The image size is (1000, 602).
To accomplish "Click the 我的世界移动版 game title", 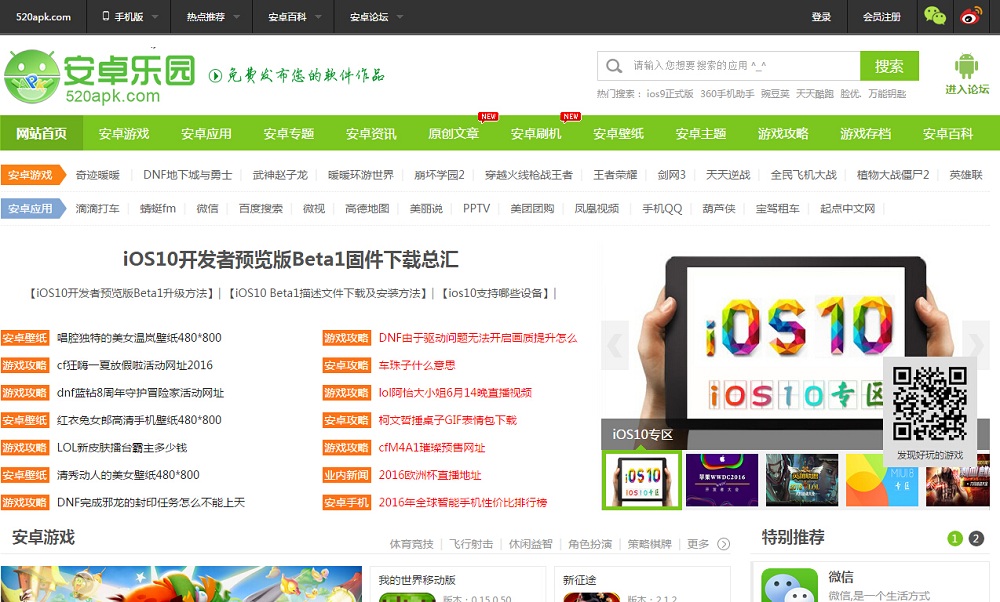I will (x=417, y=580).
